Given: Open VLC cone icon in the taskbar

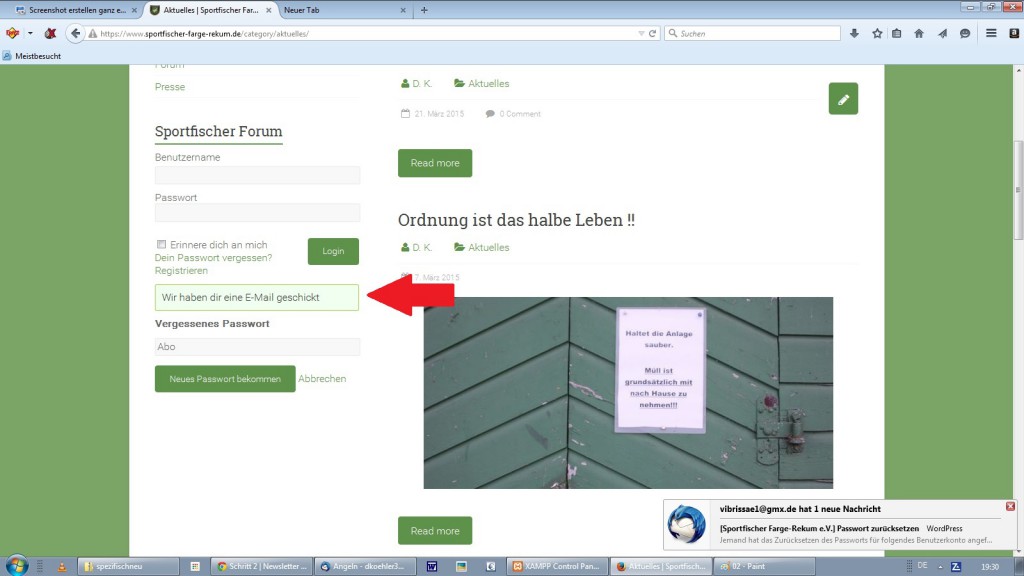Looking at the screenshot, I should tap(62, 566).
